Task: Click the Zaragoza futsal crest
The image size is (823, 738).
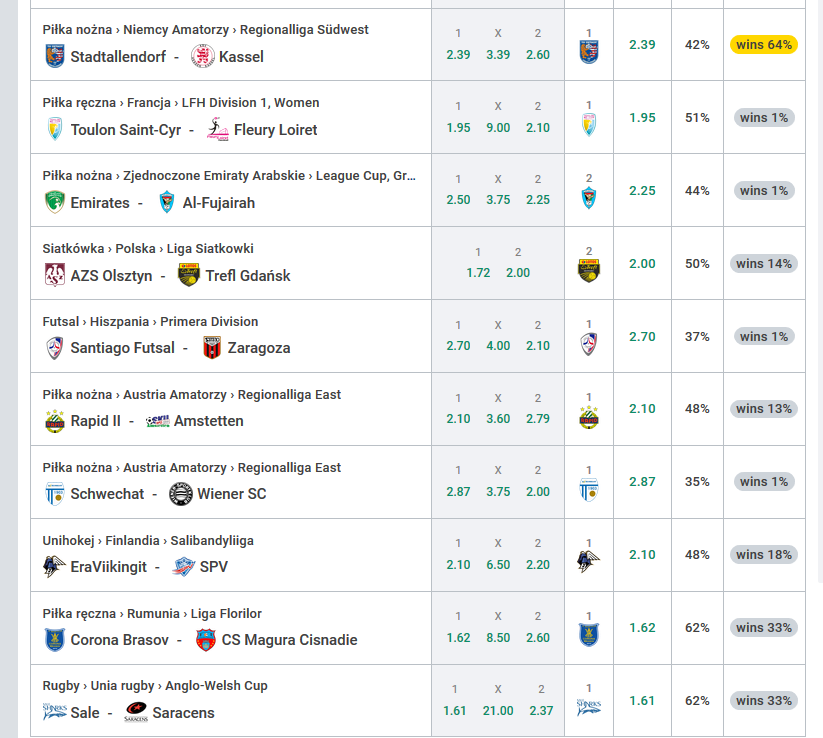Action: click(x=212, y=348)
